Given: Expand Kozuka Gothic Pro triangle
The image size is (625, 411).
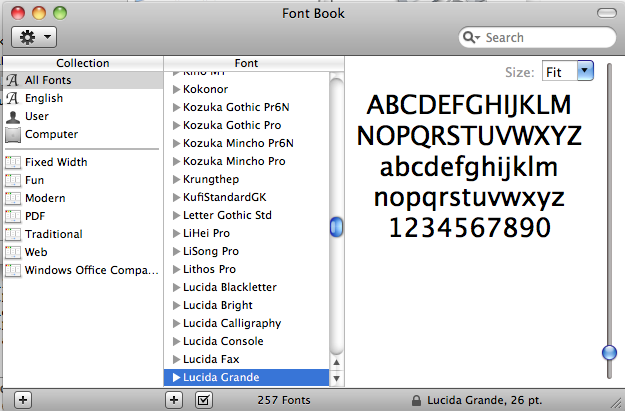Looking at the screenshot, I should (x=176, y=125).
